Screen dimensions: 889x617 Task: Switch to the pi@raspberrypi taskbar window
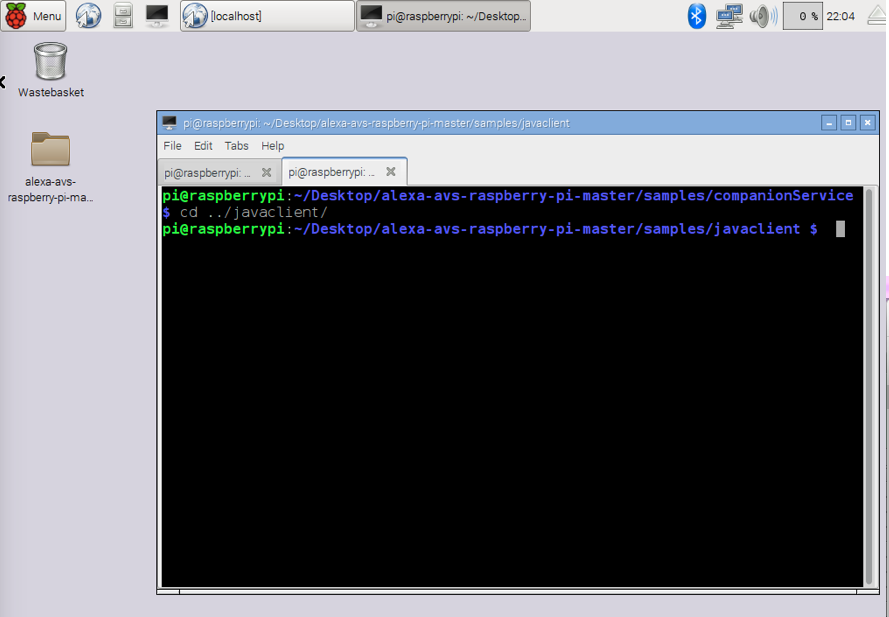click(443, 16)
